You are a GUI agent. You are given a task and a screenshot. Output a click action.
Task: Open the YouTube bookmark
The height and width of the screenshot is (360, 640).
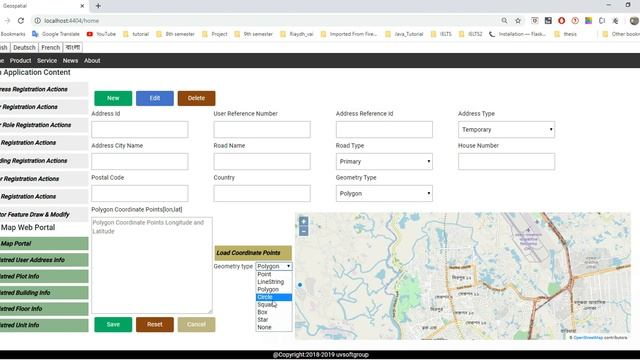point(101,34)
